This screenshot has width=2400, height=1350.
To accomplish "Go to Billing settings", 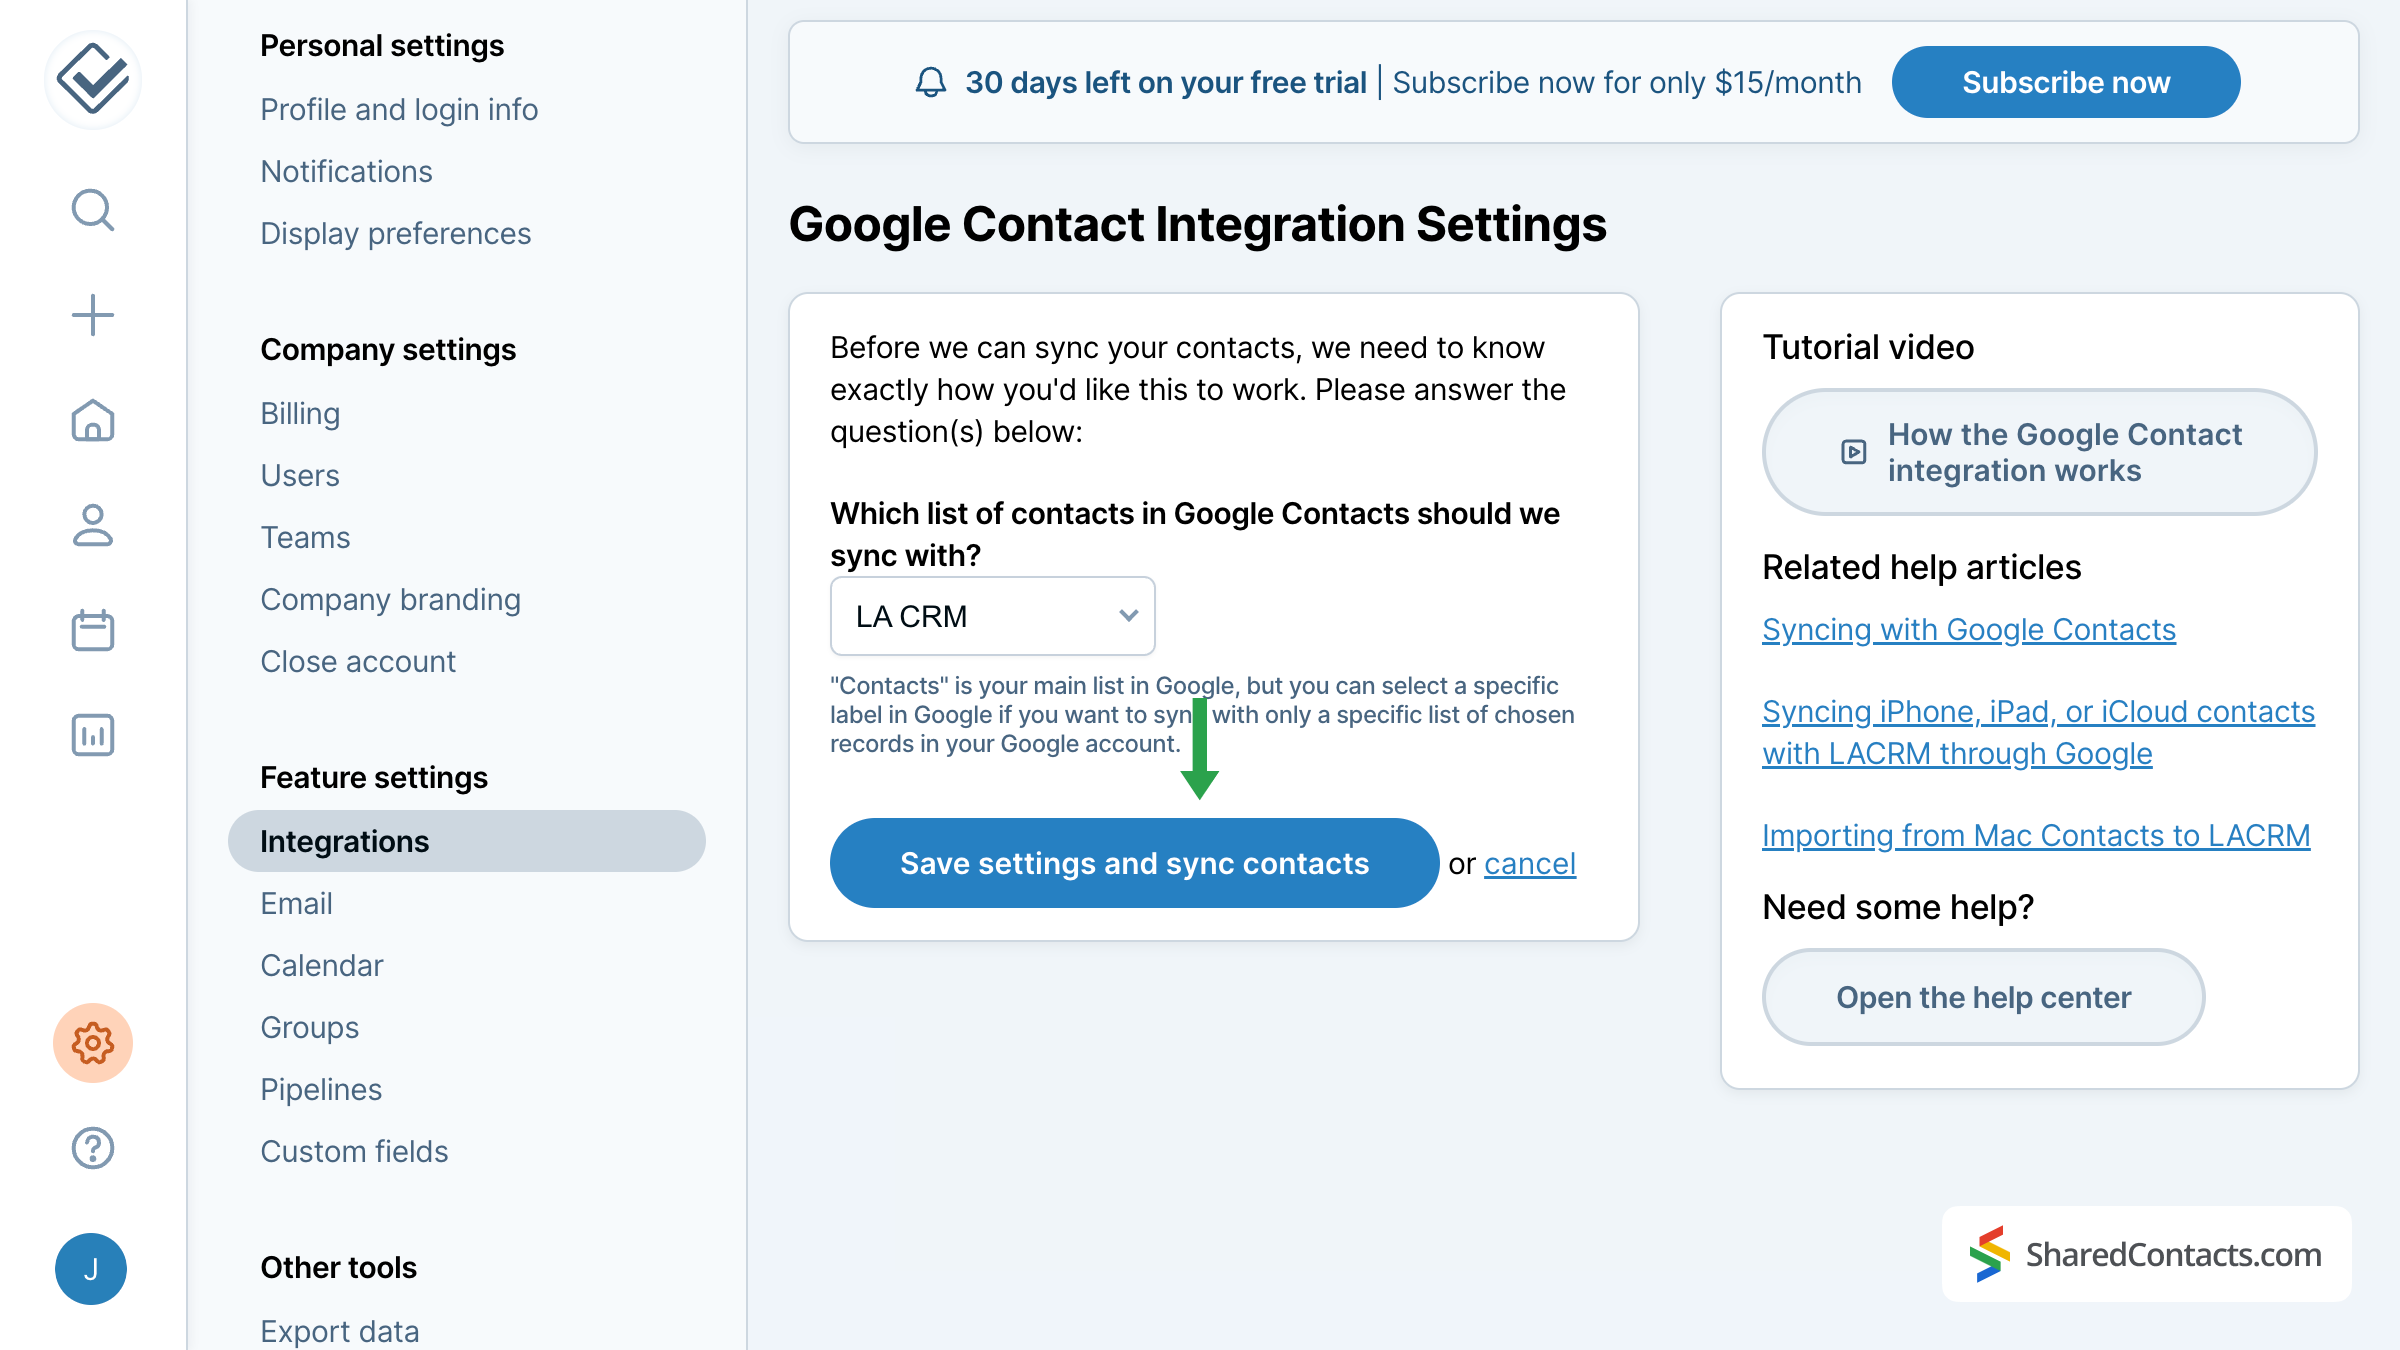I will pos(300,413).
